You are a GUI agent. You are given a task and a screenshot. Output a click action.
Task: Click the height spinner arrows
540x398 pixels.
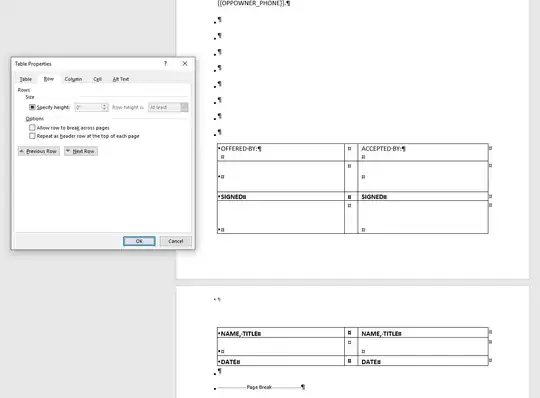click(x=105, y=107)
